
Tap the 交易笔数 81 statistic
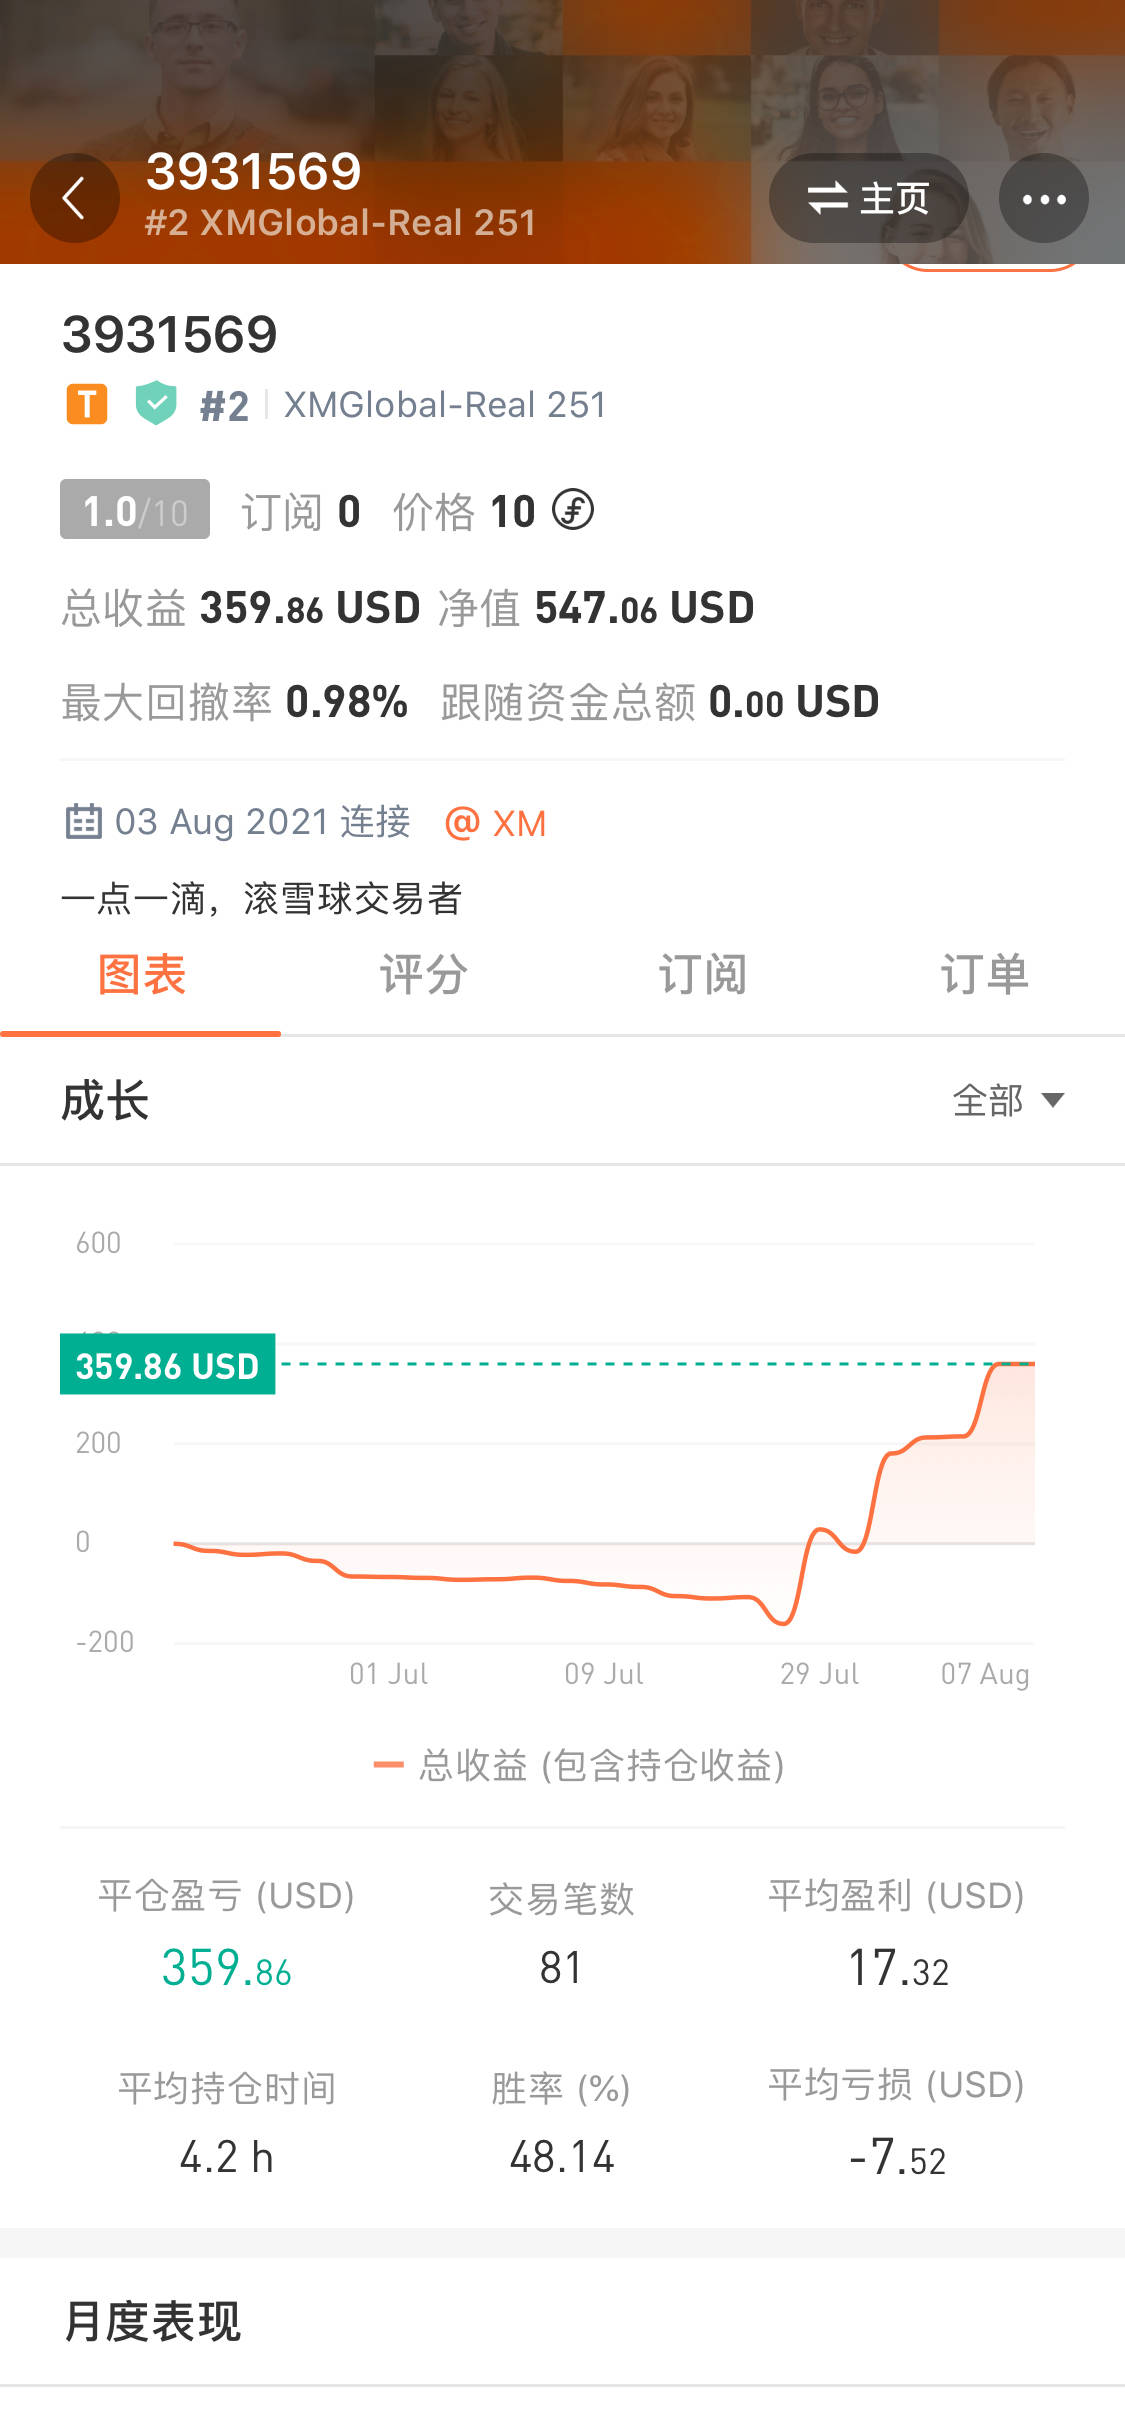pyautogui.click(x=561, y=1935)
